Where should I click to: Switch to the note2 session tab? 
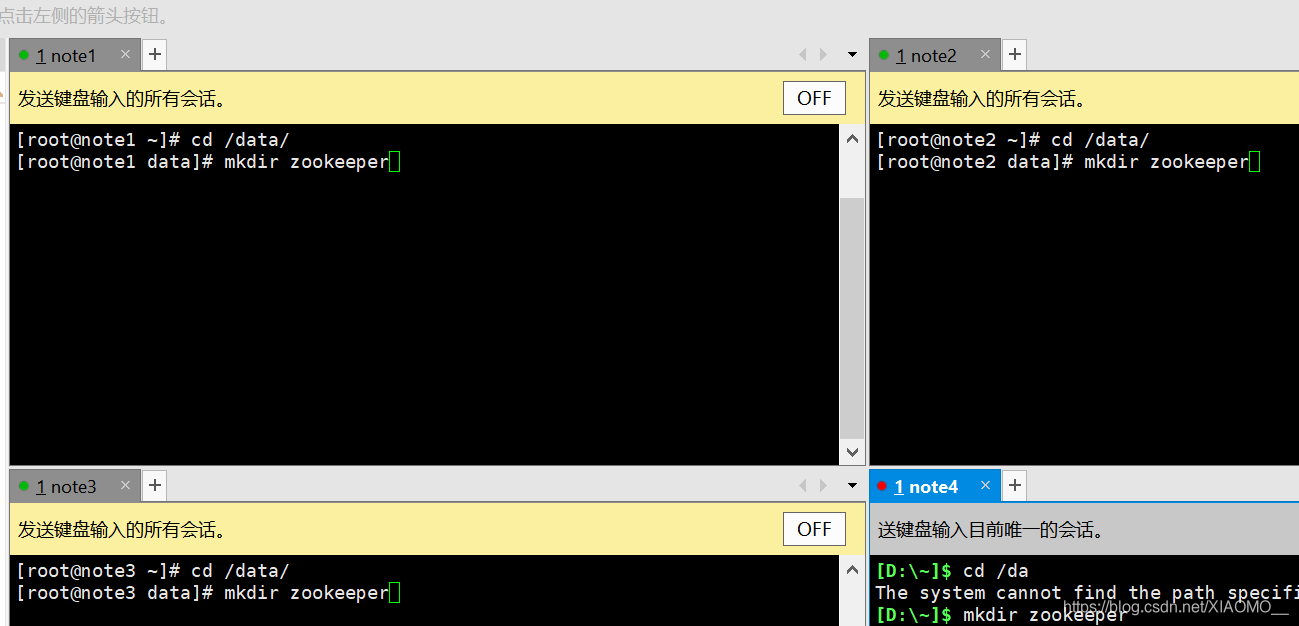935,55
